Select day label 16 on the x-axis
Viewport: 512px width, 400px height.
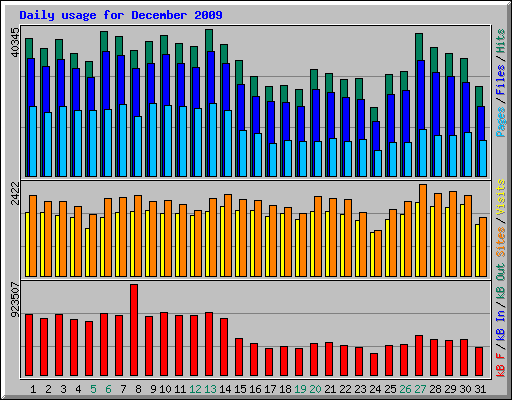coord(255,389)
